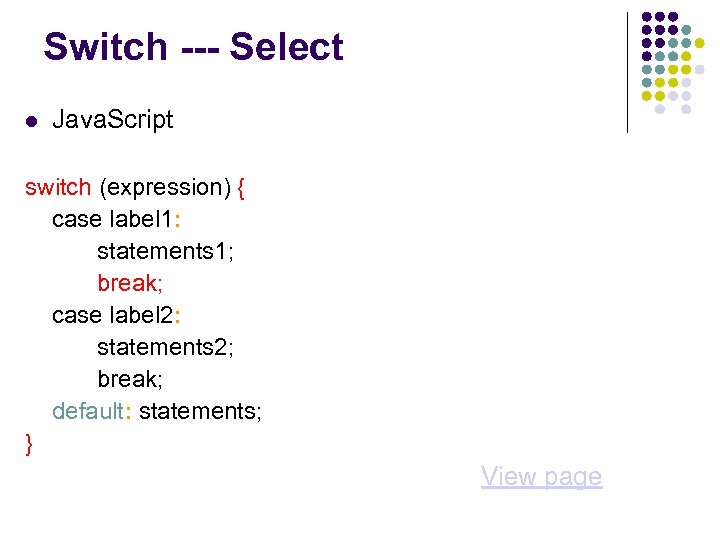Select the case label1 line
This screenshot has height=540, width=720.
(x=115, y=219)
